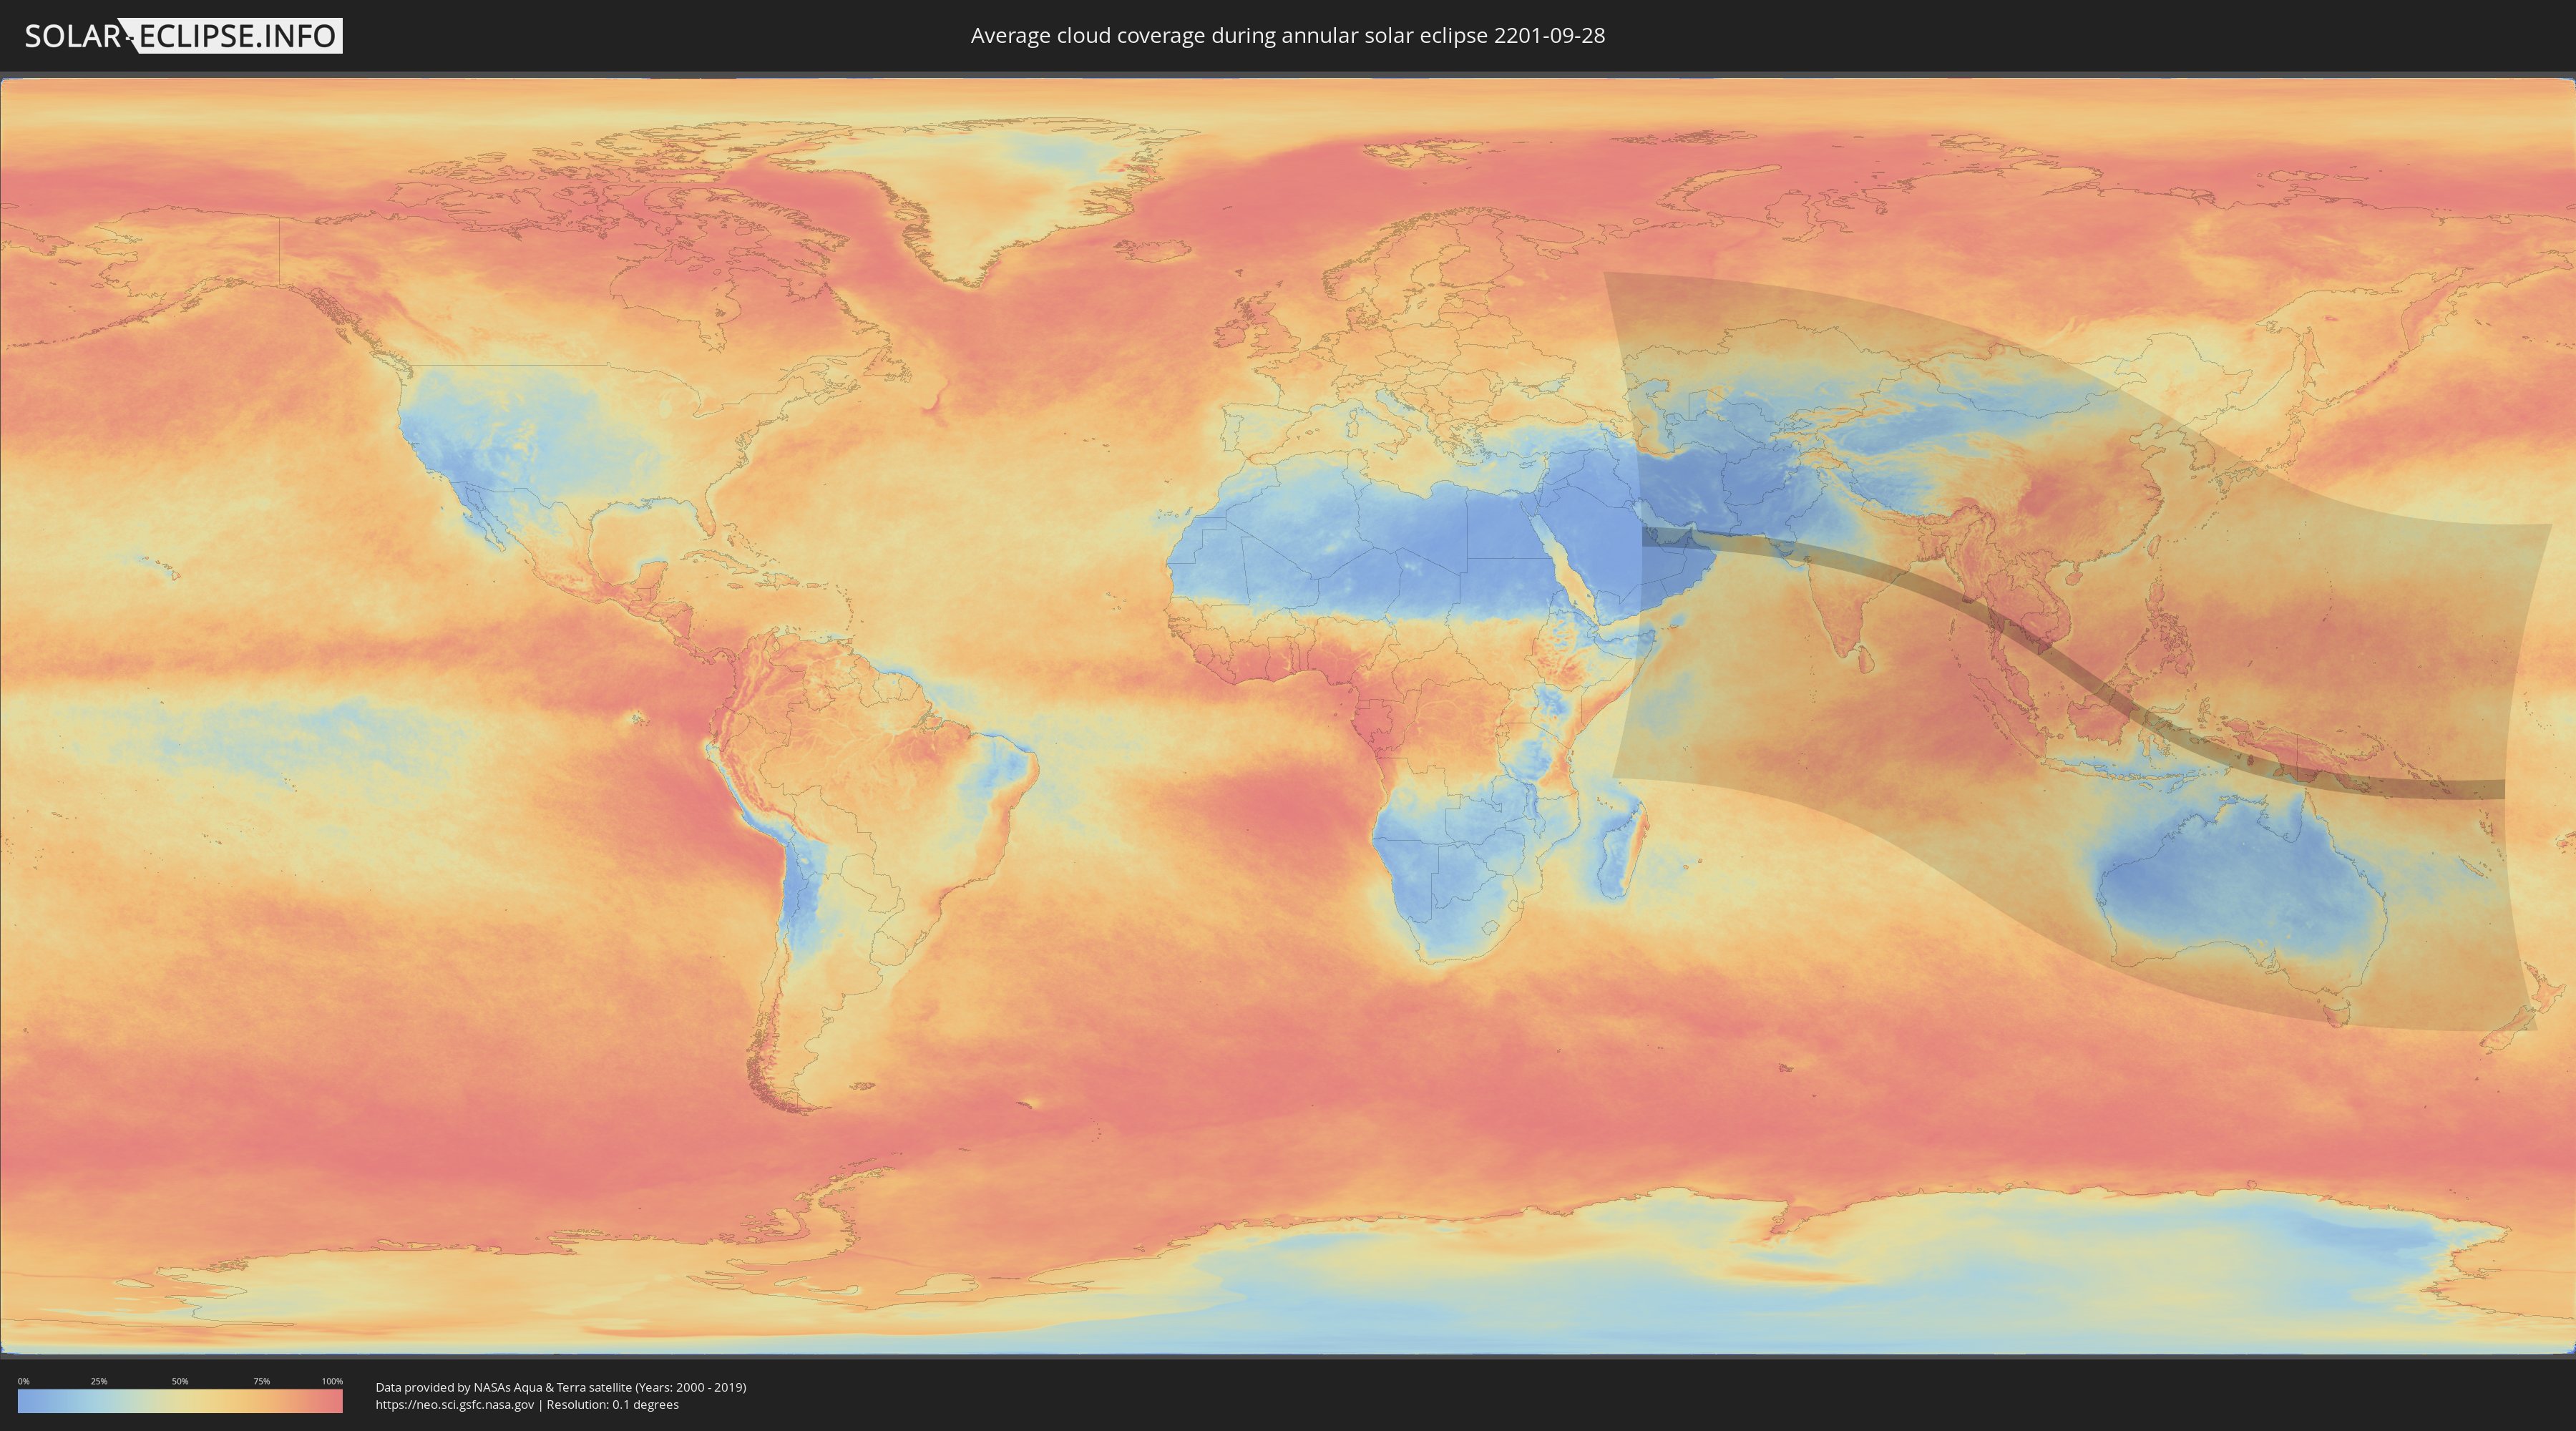Screen dimensions: 2576x1431
Task: Click the 25% label on the legend
Action: pyautogui.click(x=99, y=1381)
